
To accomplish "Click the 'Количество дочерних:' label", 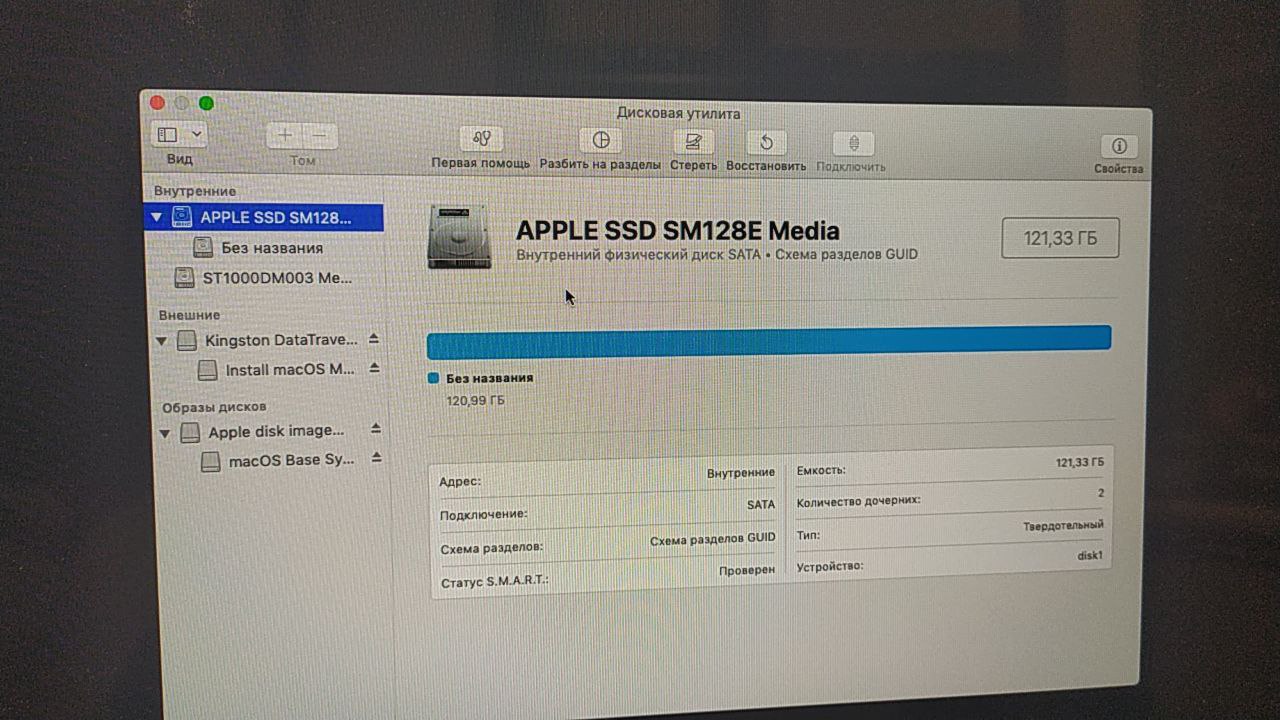I will (x=858, y=501).
